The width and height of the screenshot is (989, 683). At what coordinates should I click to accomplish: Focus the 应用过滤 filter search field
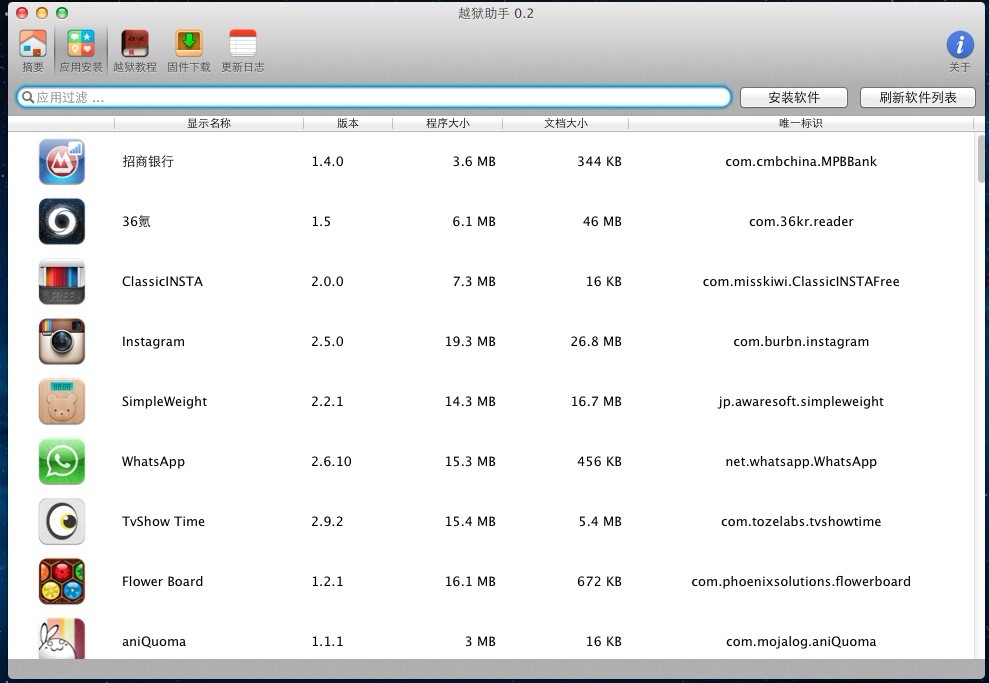(x=373, y=97)
